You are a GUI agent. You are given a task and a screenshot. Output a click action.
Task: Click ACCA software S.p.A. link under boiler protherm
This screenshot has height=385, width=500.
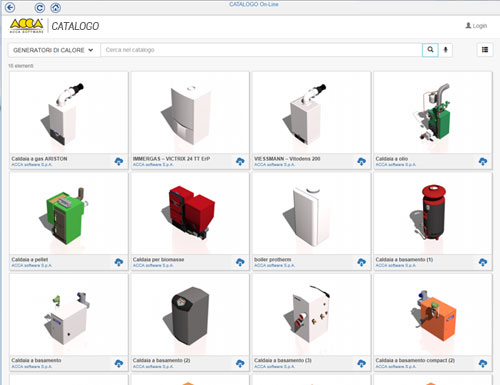click(274, 266)
